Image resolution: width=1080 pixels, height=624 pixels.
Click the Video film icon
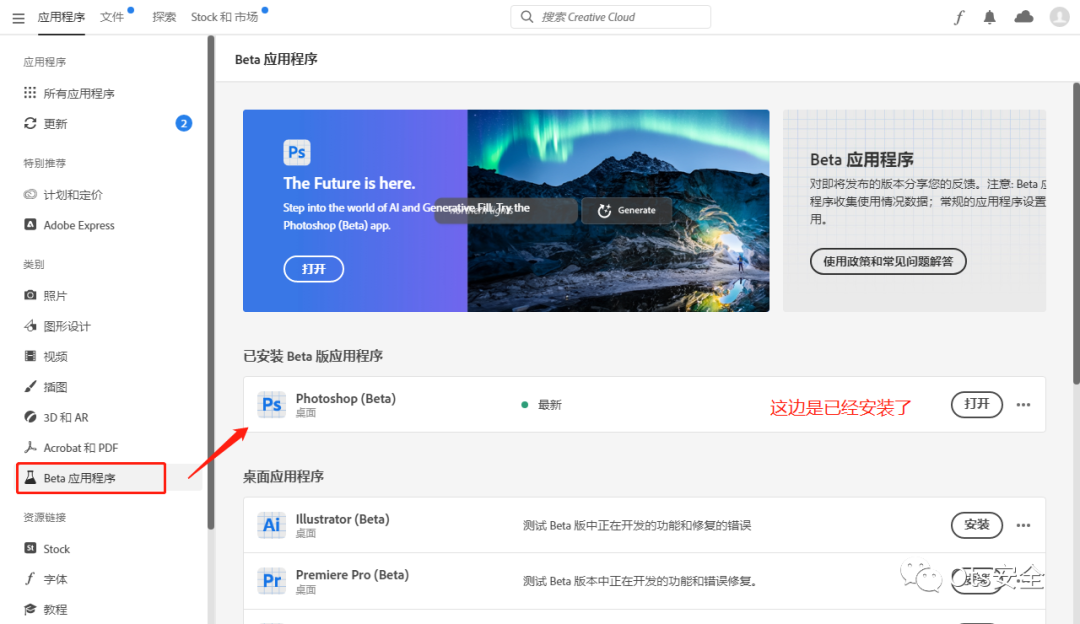tap(30, 356)
